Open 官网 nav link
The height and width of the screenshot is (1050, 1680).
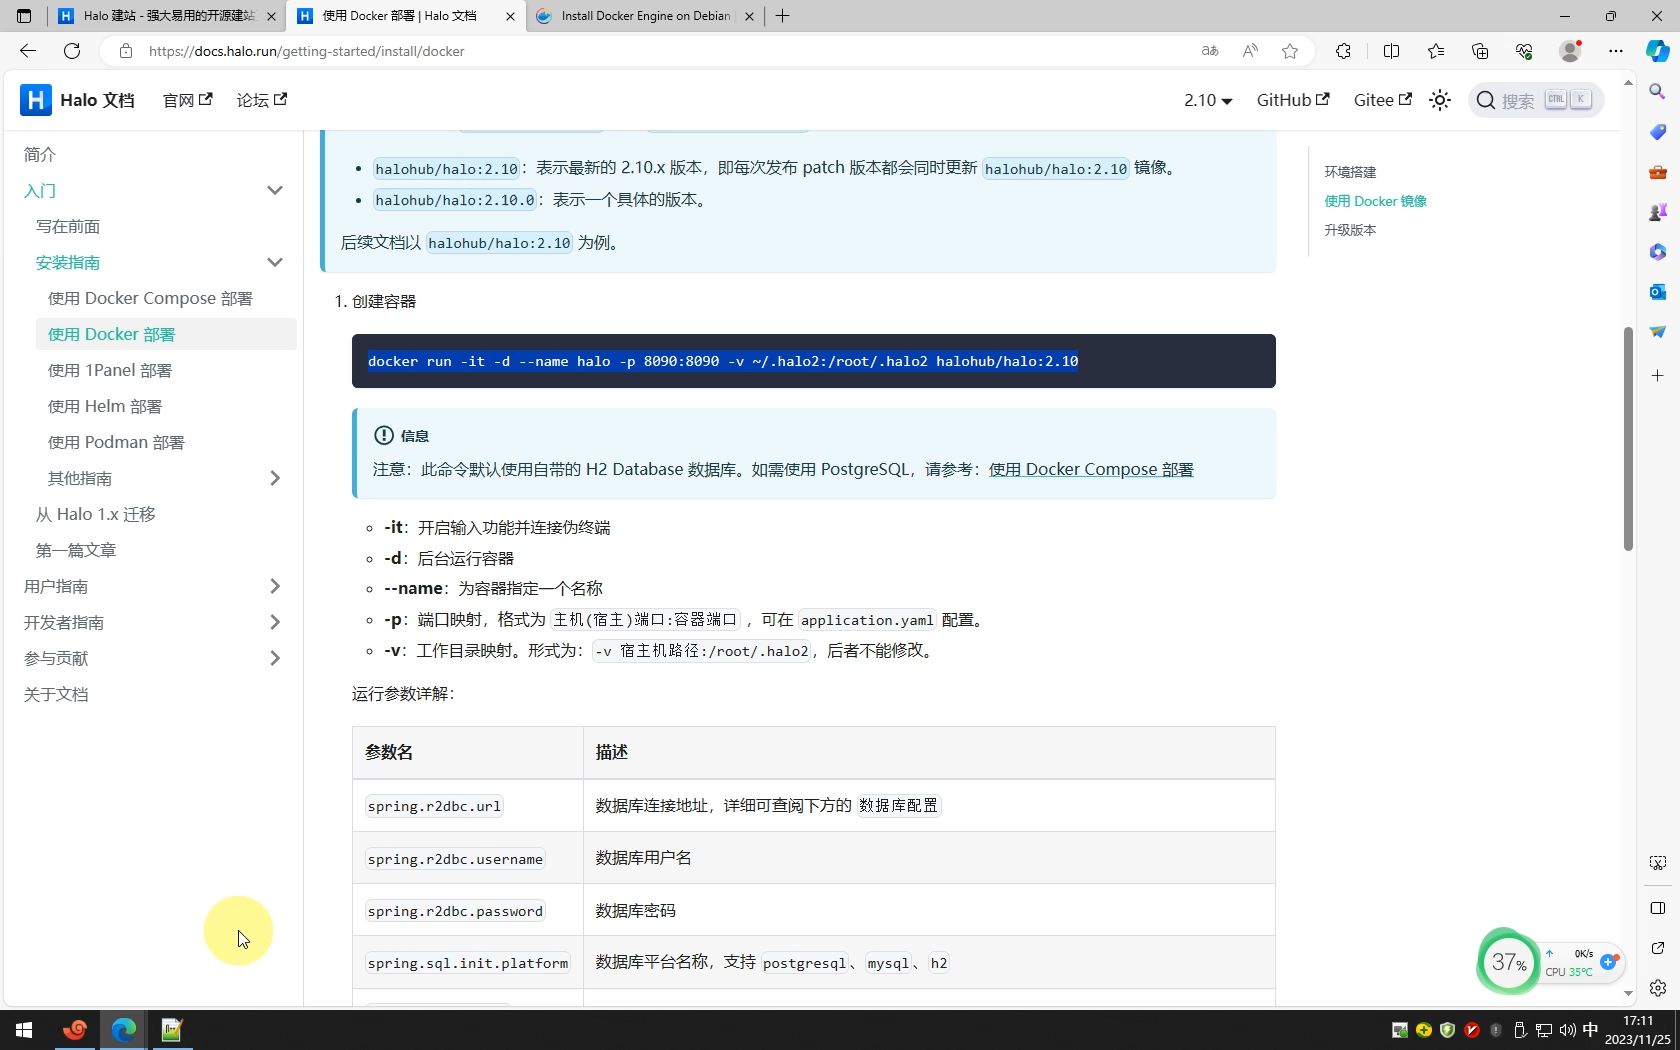tap(187, 100)
